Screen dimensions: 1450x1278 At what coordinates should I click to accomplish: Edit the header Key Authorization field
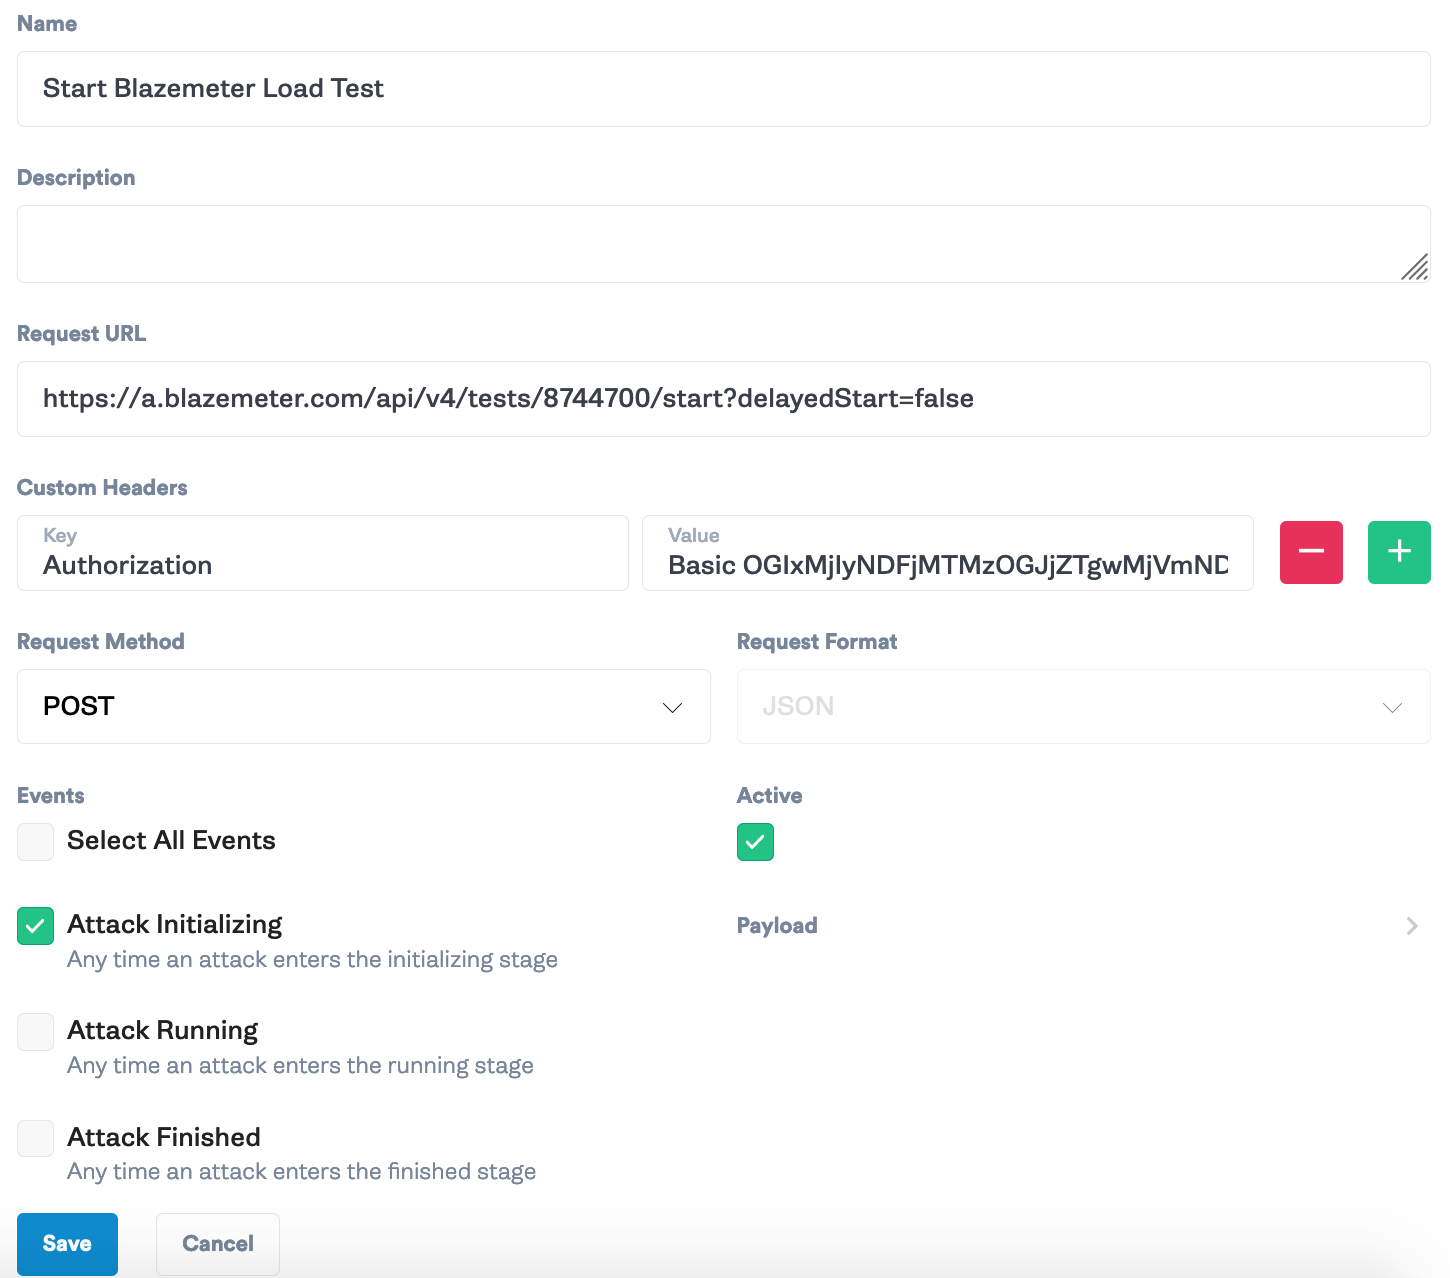point(323,553)
